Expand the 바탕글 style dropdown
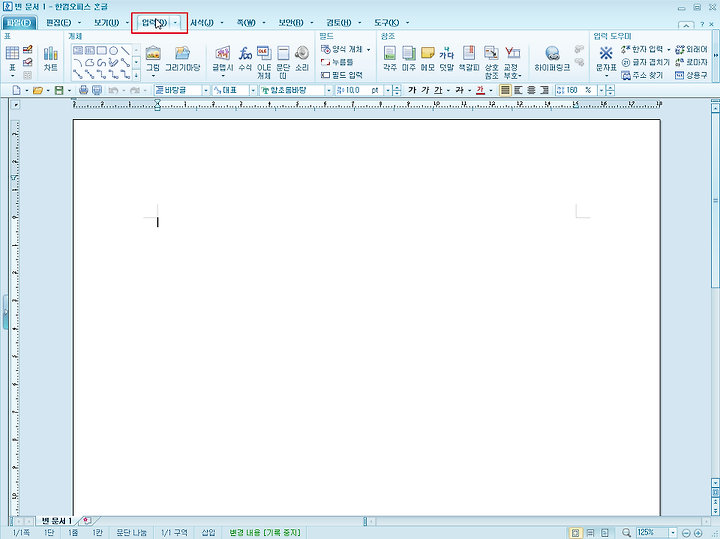 [206, 90]
